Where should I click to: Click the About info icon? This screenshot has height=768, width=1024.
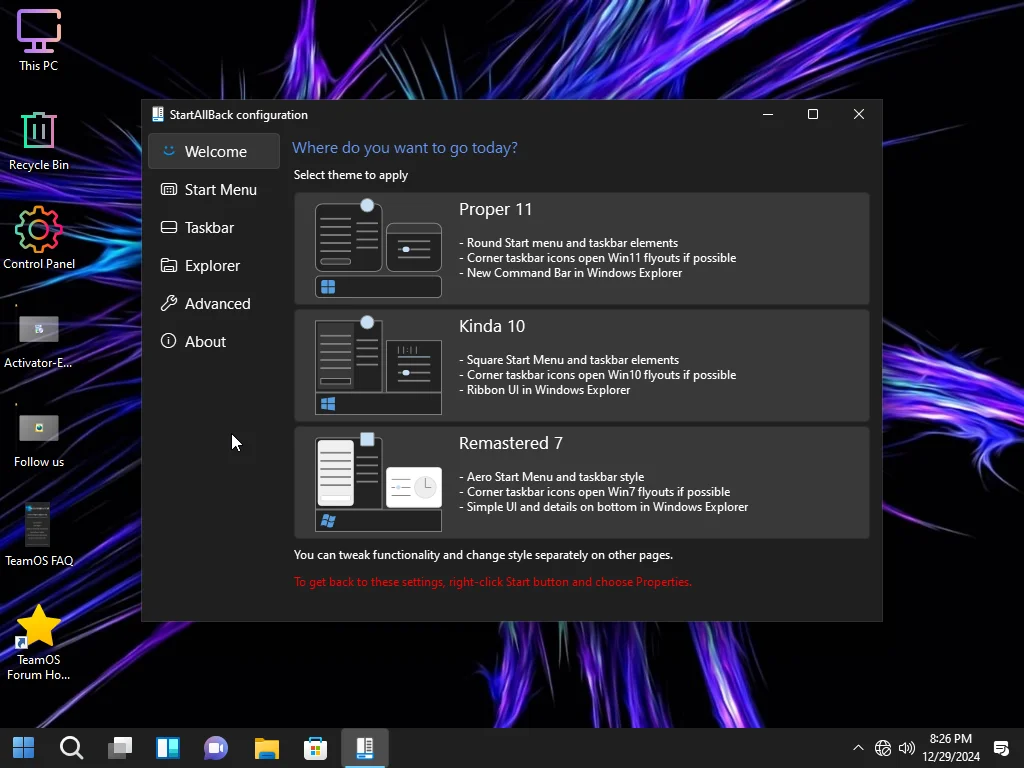pyautogui.click(x=168, y=341)
